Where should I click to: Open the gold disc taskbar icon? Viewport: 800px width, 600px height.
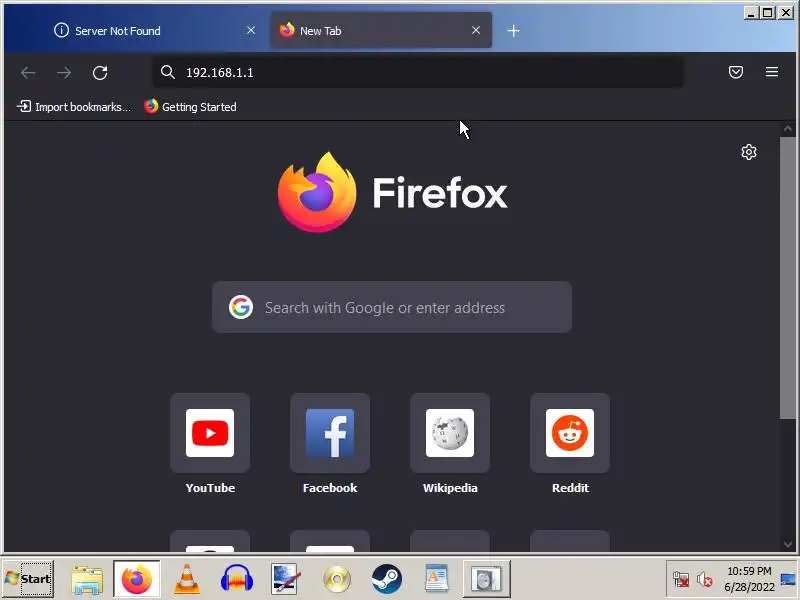click(x=337, y=580)
